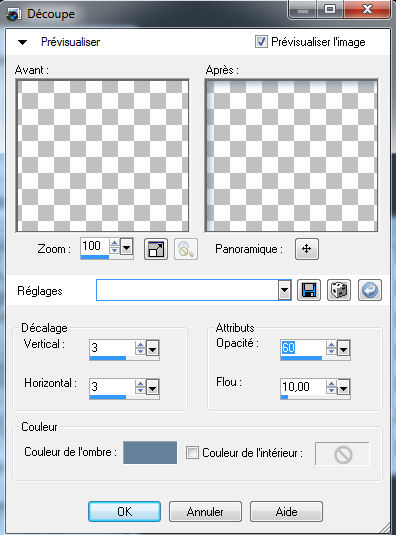Open the Flou slider dropdown
This screenshot has width=396, height=535.
tap(343, 388)
